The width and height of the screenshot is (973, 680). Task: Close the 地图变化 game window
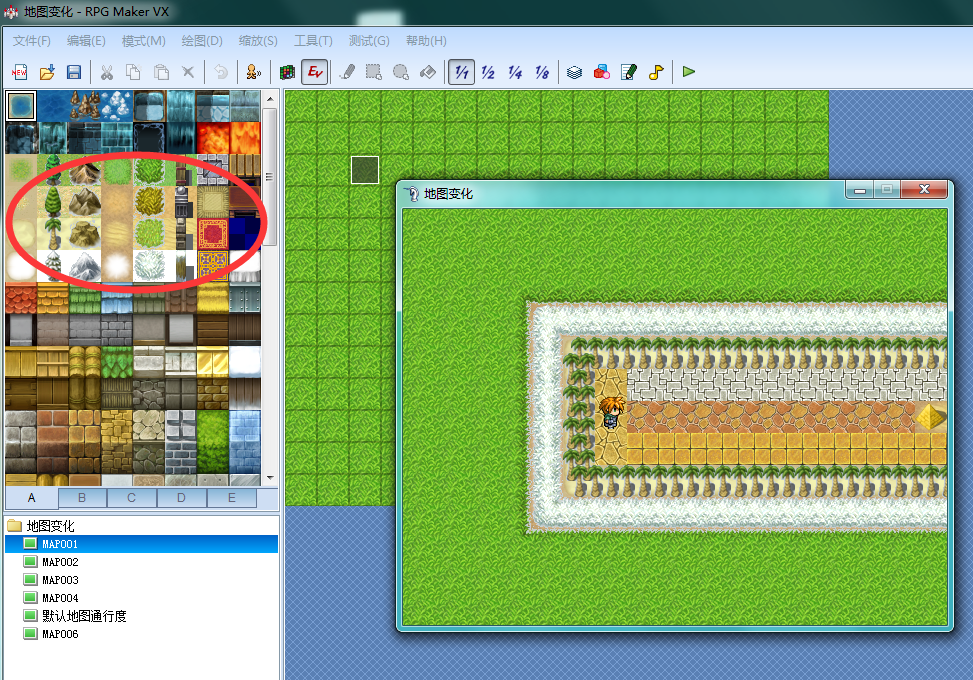pos(924,189)
